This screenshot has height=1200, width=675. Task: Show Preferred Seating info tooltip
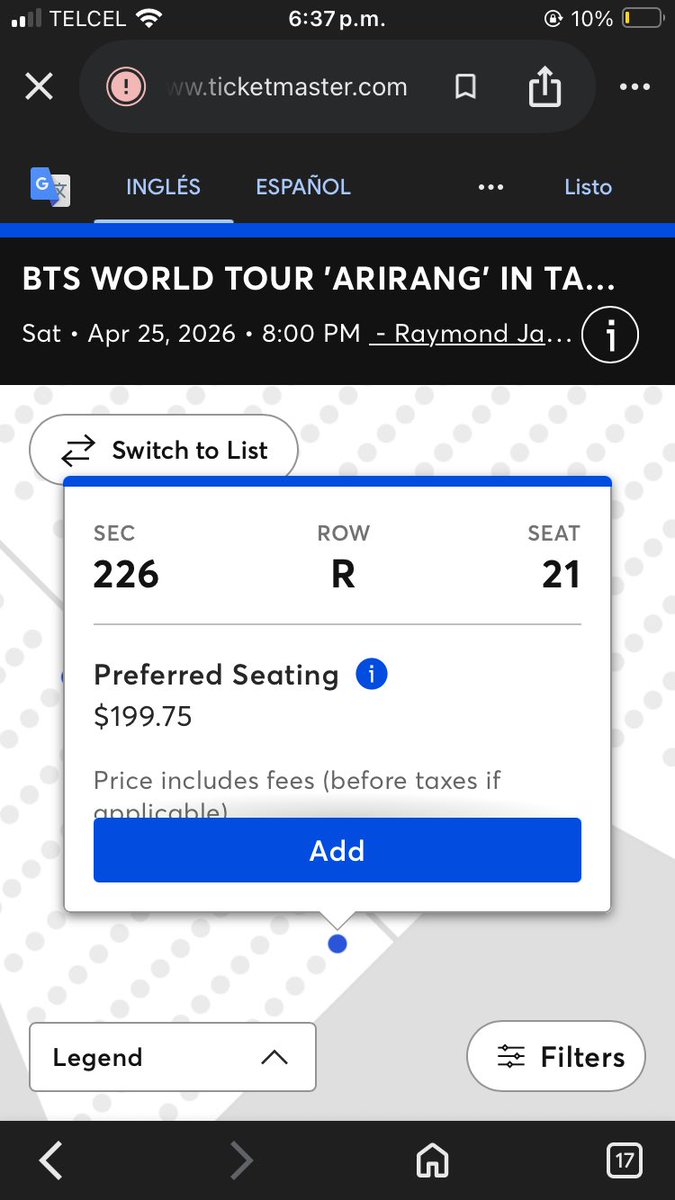371,675
